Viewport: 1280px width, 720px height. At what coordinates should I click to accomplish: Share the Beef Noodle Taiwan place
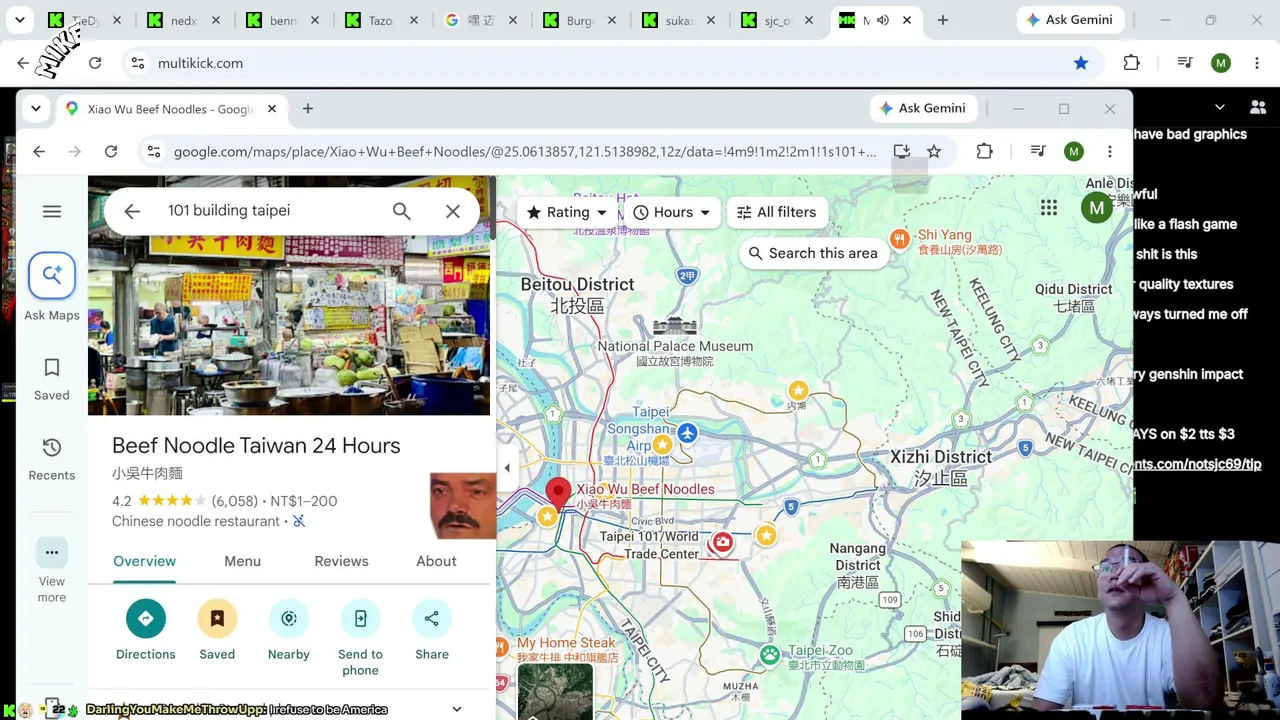pos(432,630)
